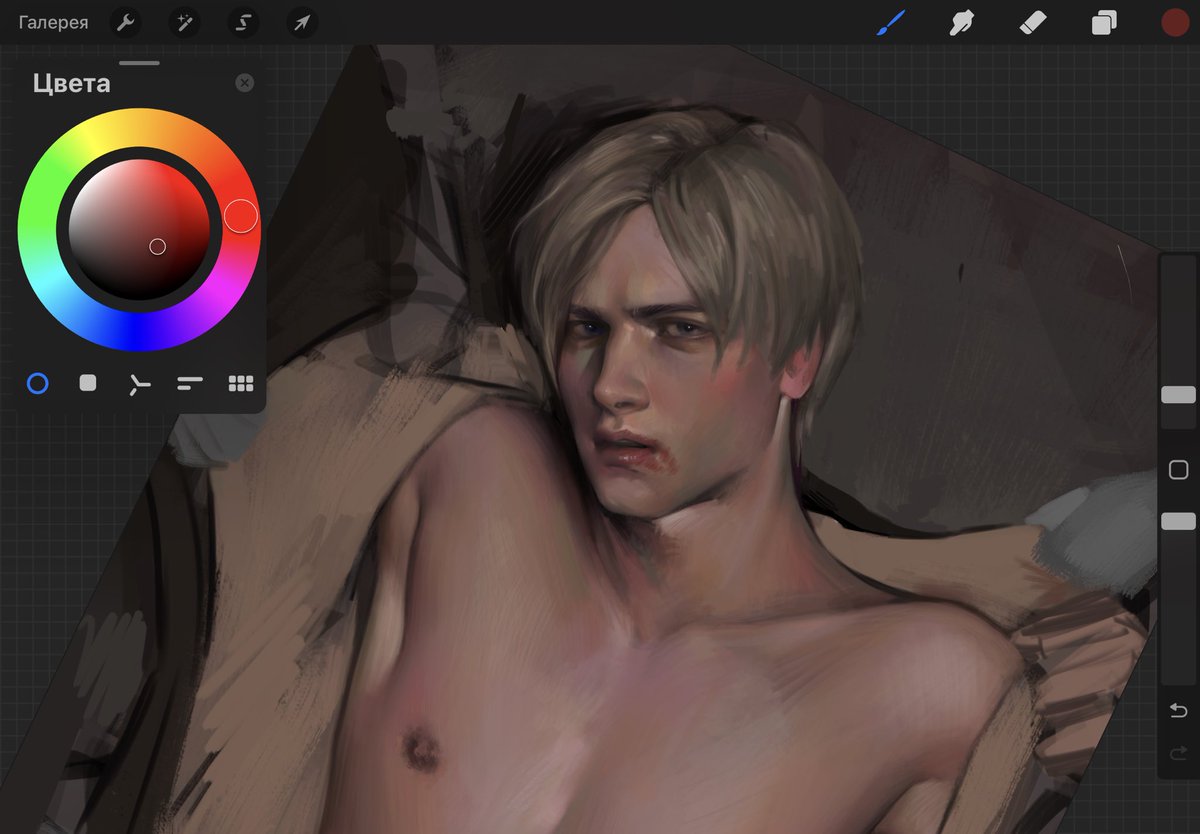Click the brush size slider handle

[1178, 395]
